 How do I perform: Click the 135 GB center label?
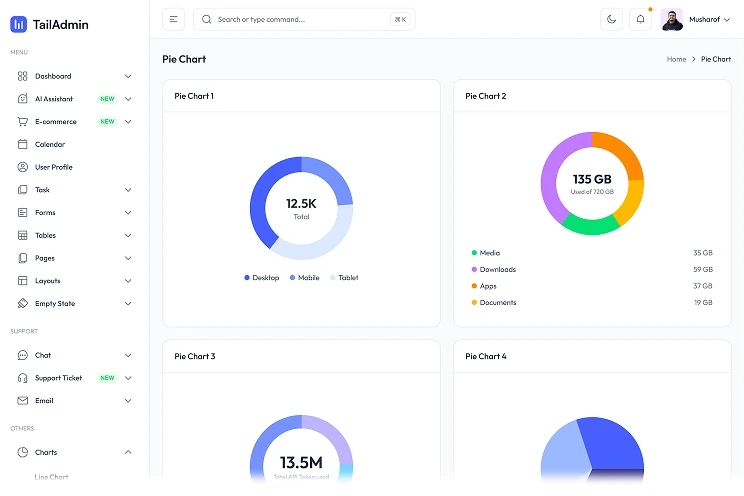pyautogui.click(x=592, y=179)
